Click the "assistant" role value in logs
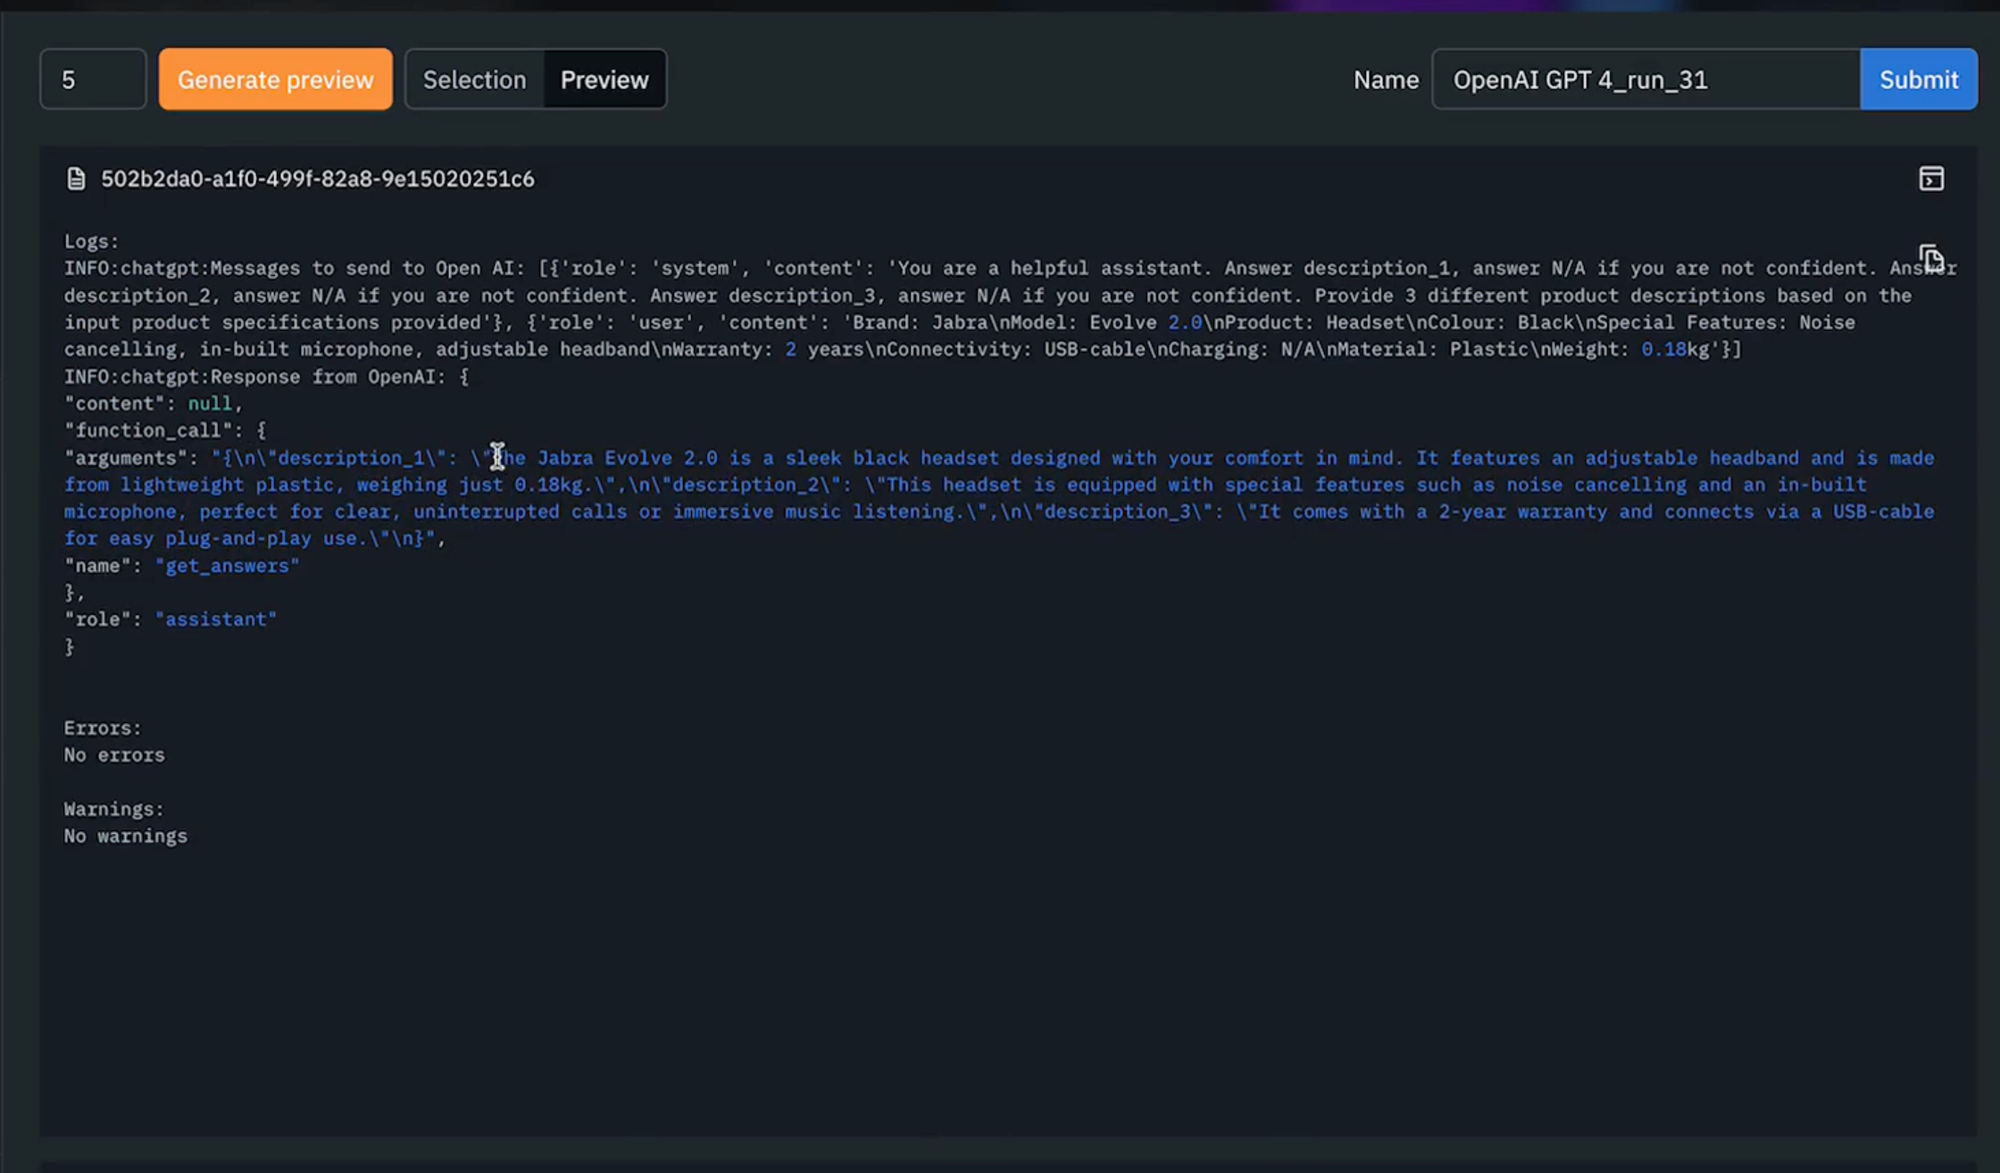Screen dimensions: 2000x1173 [216, 620]
